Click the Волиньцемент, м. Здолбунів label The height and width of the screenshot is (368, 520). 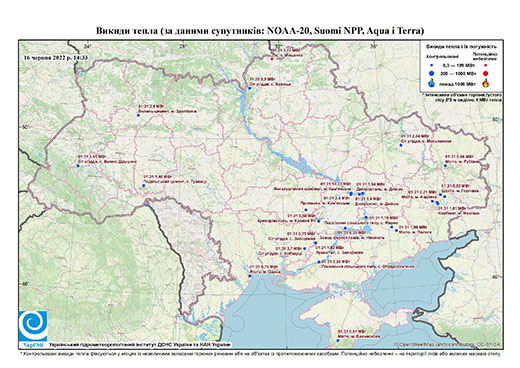(x=167, y=111)
